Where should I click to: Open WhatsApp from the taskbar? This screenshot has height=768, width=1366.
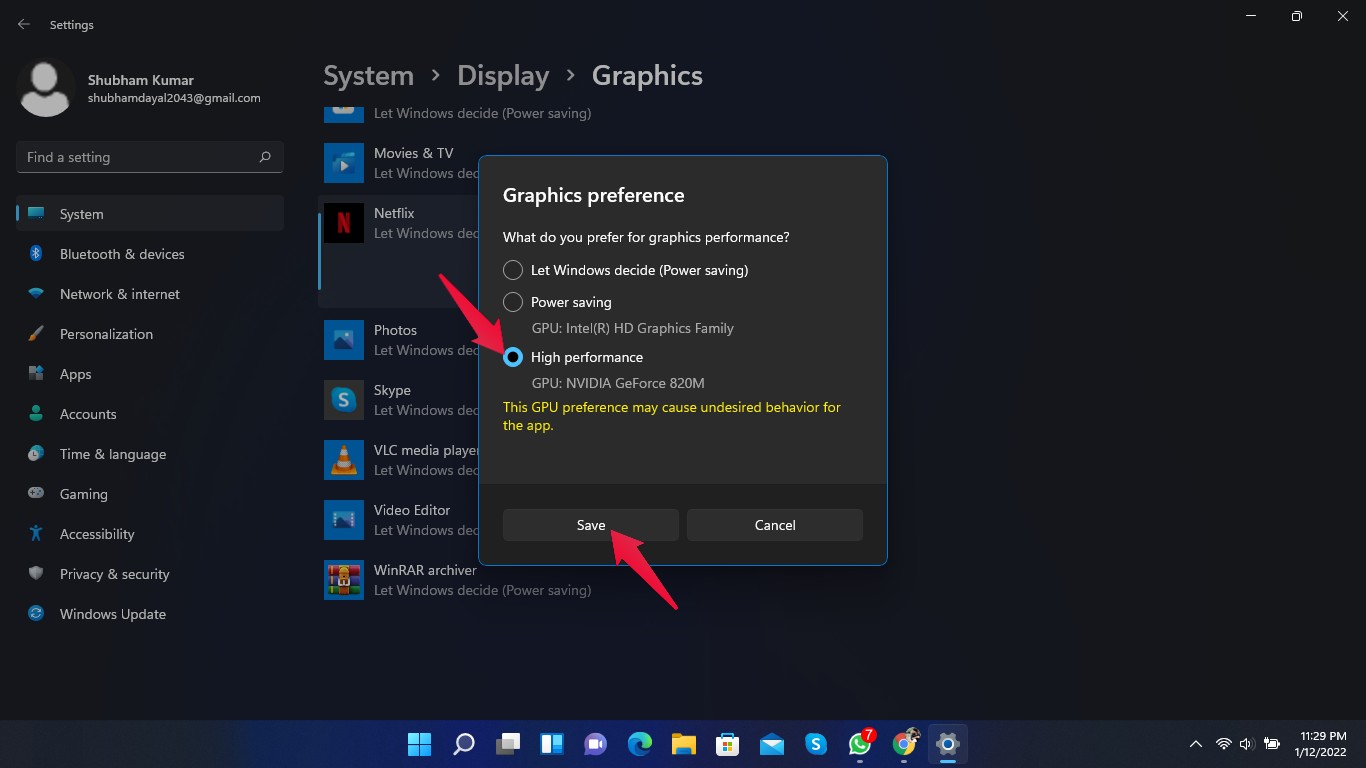860,744
